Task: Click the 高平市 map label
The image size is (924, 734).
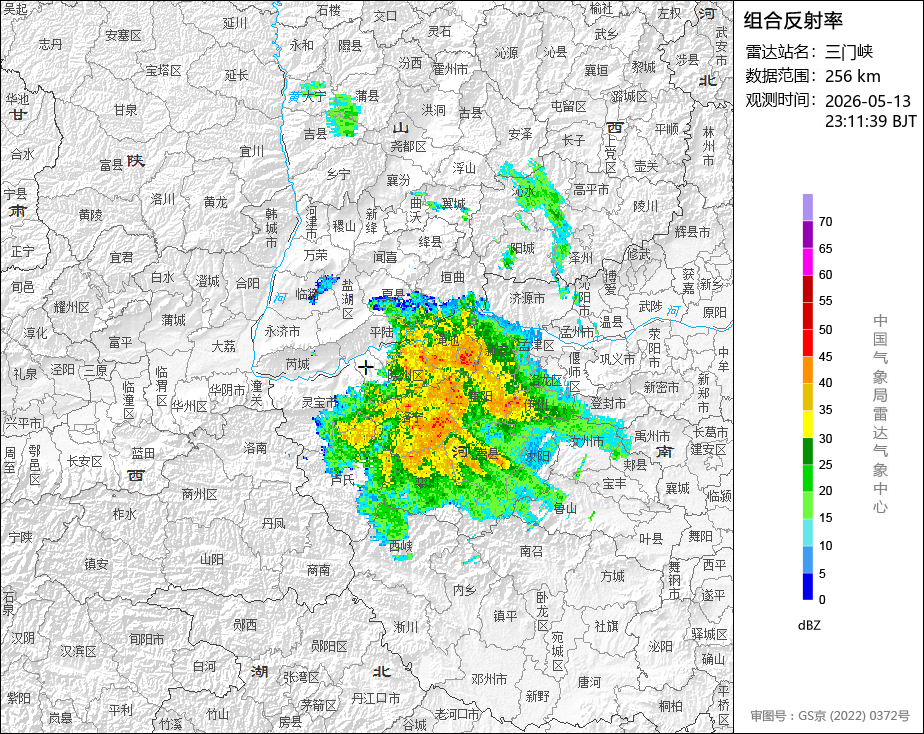Action: tap(591, 190)
